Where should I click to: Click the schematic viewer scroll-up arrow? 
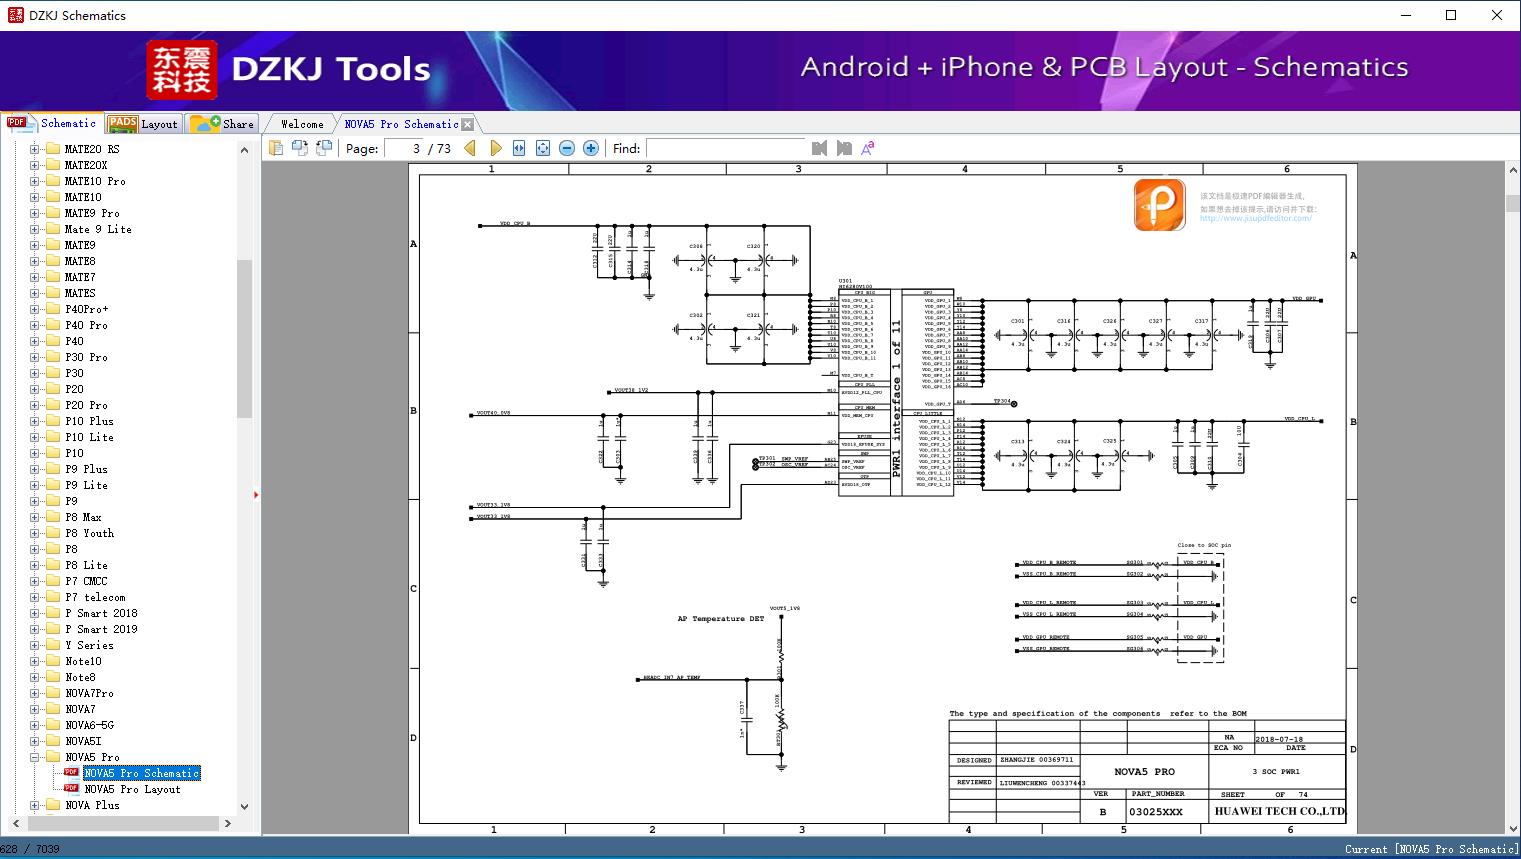click(x=1513, y=170)
